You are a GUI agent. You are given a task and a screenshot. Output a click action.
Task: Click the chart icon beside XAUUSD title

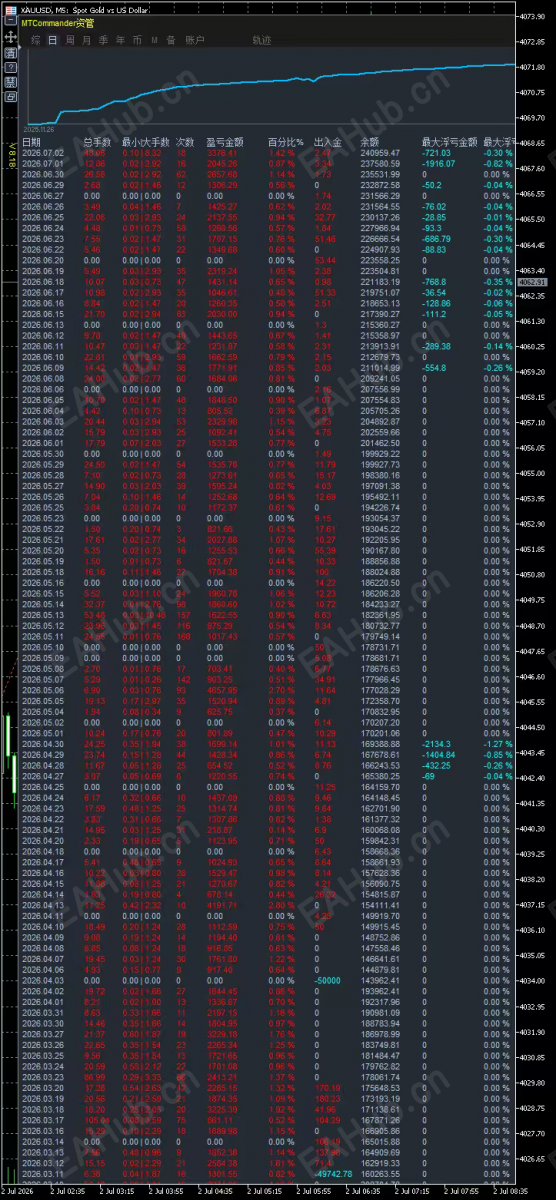tap(10, 8)
